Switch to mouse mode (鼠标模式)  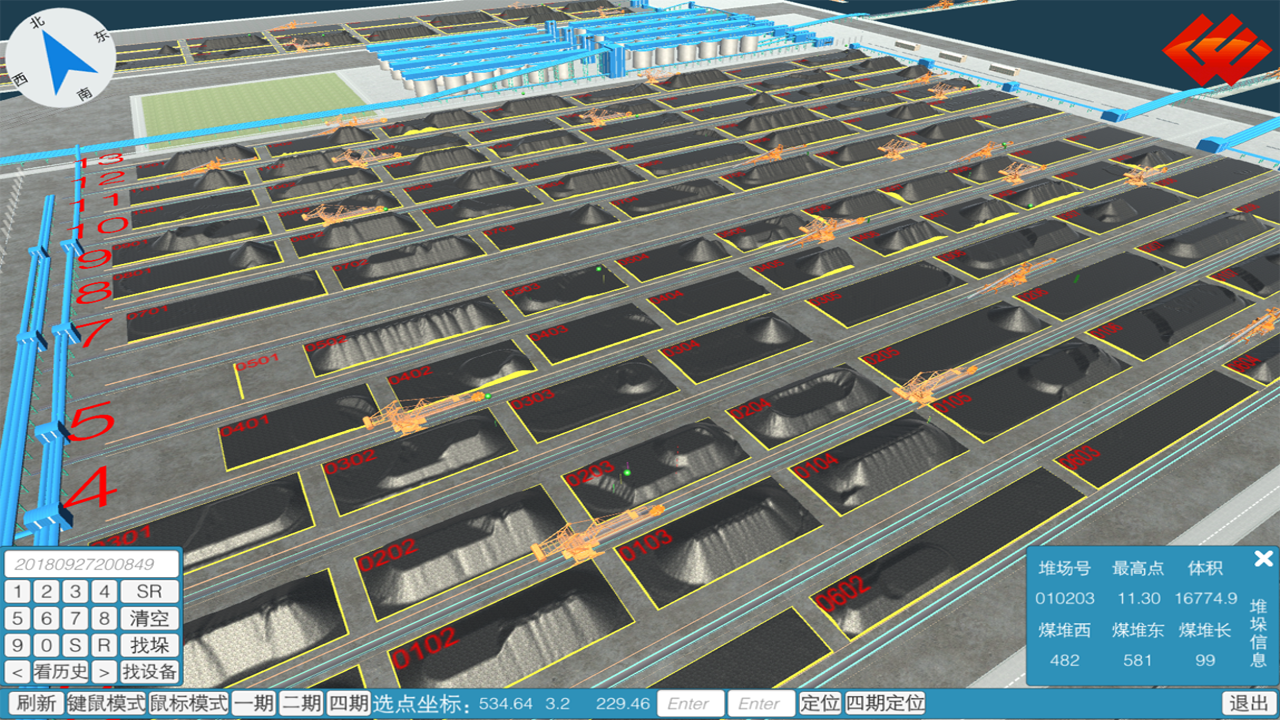pos(189,703)
